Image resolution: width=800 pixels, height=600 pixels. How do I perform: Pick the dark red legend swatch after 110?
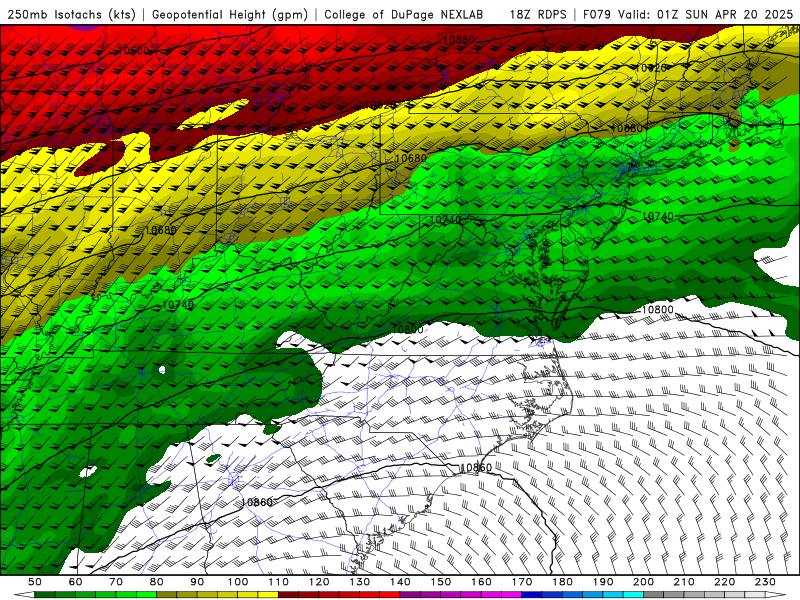coord(288,595)
